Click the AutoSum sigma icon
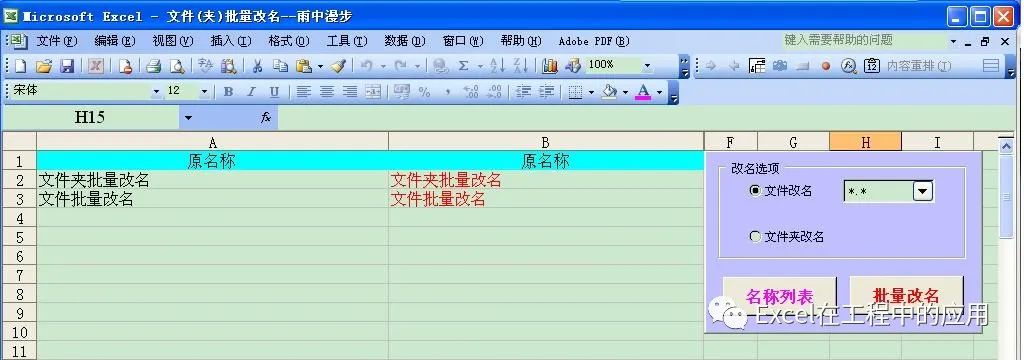This screenshot has height=360, width=1024. (464, 66)
